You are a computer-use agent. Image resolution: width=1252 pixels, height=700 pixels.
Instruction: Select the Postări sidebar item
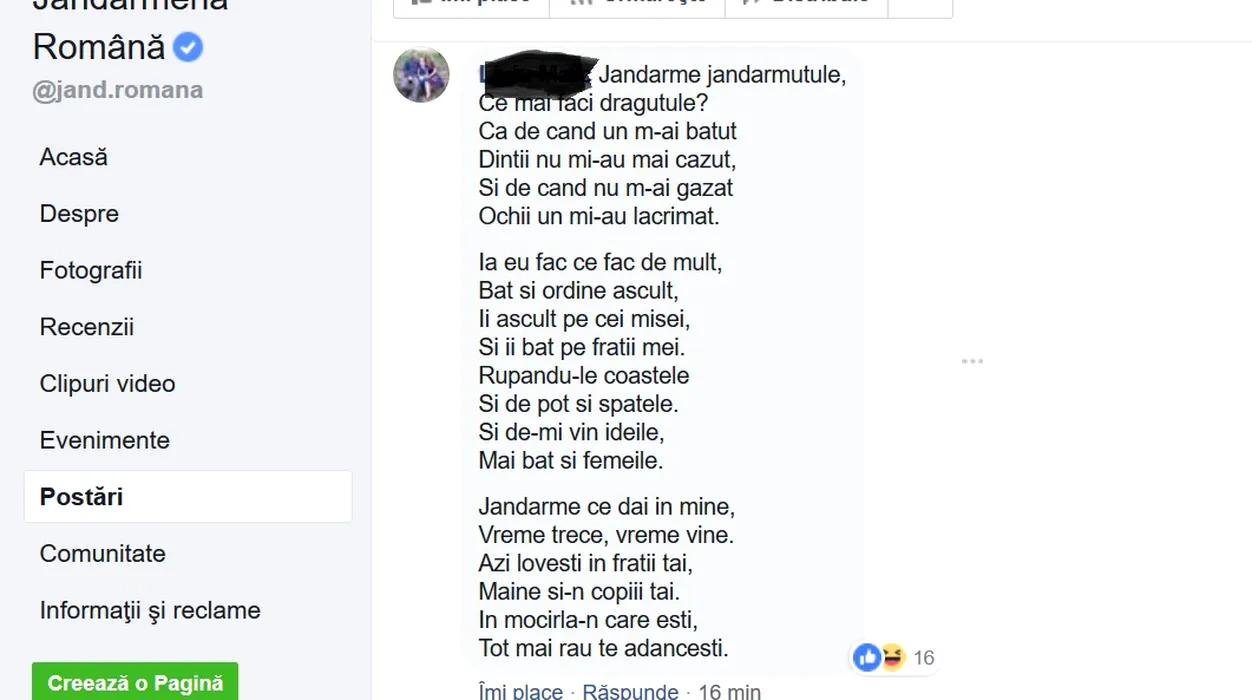tap(82, 497)
